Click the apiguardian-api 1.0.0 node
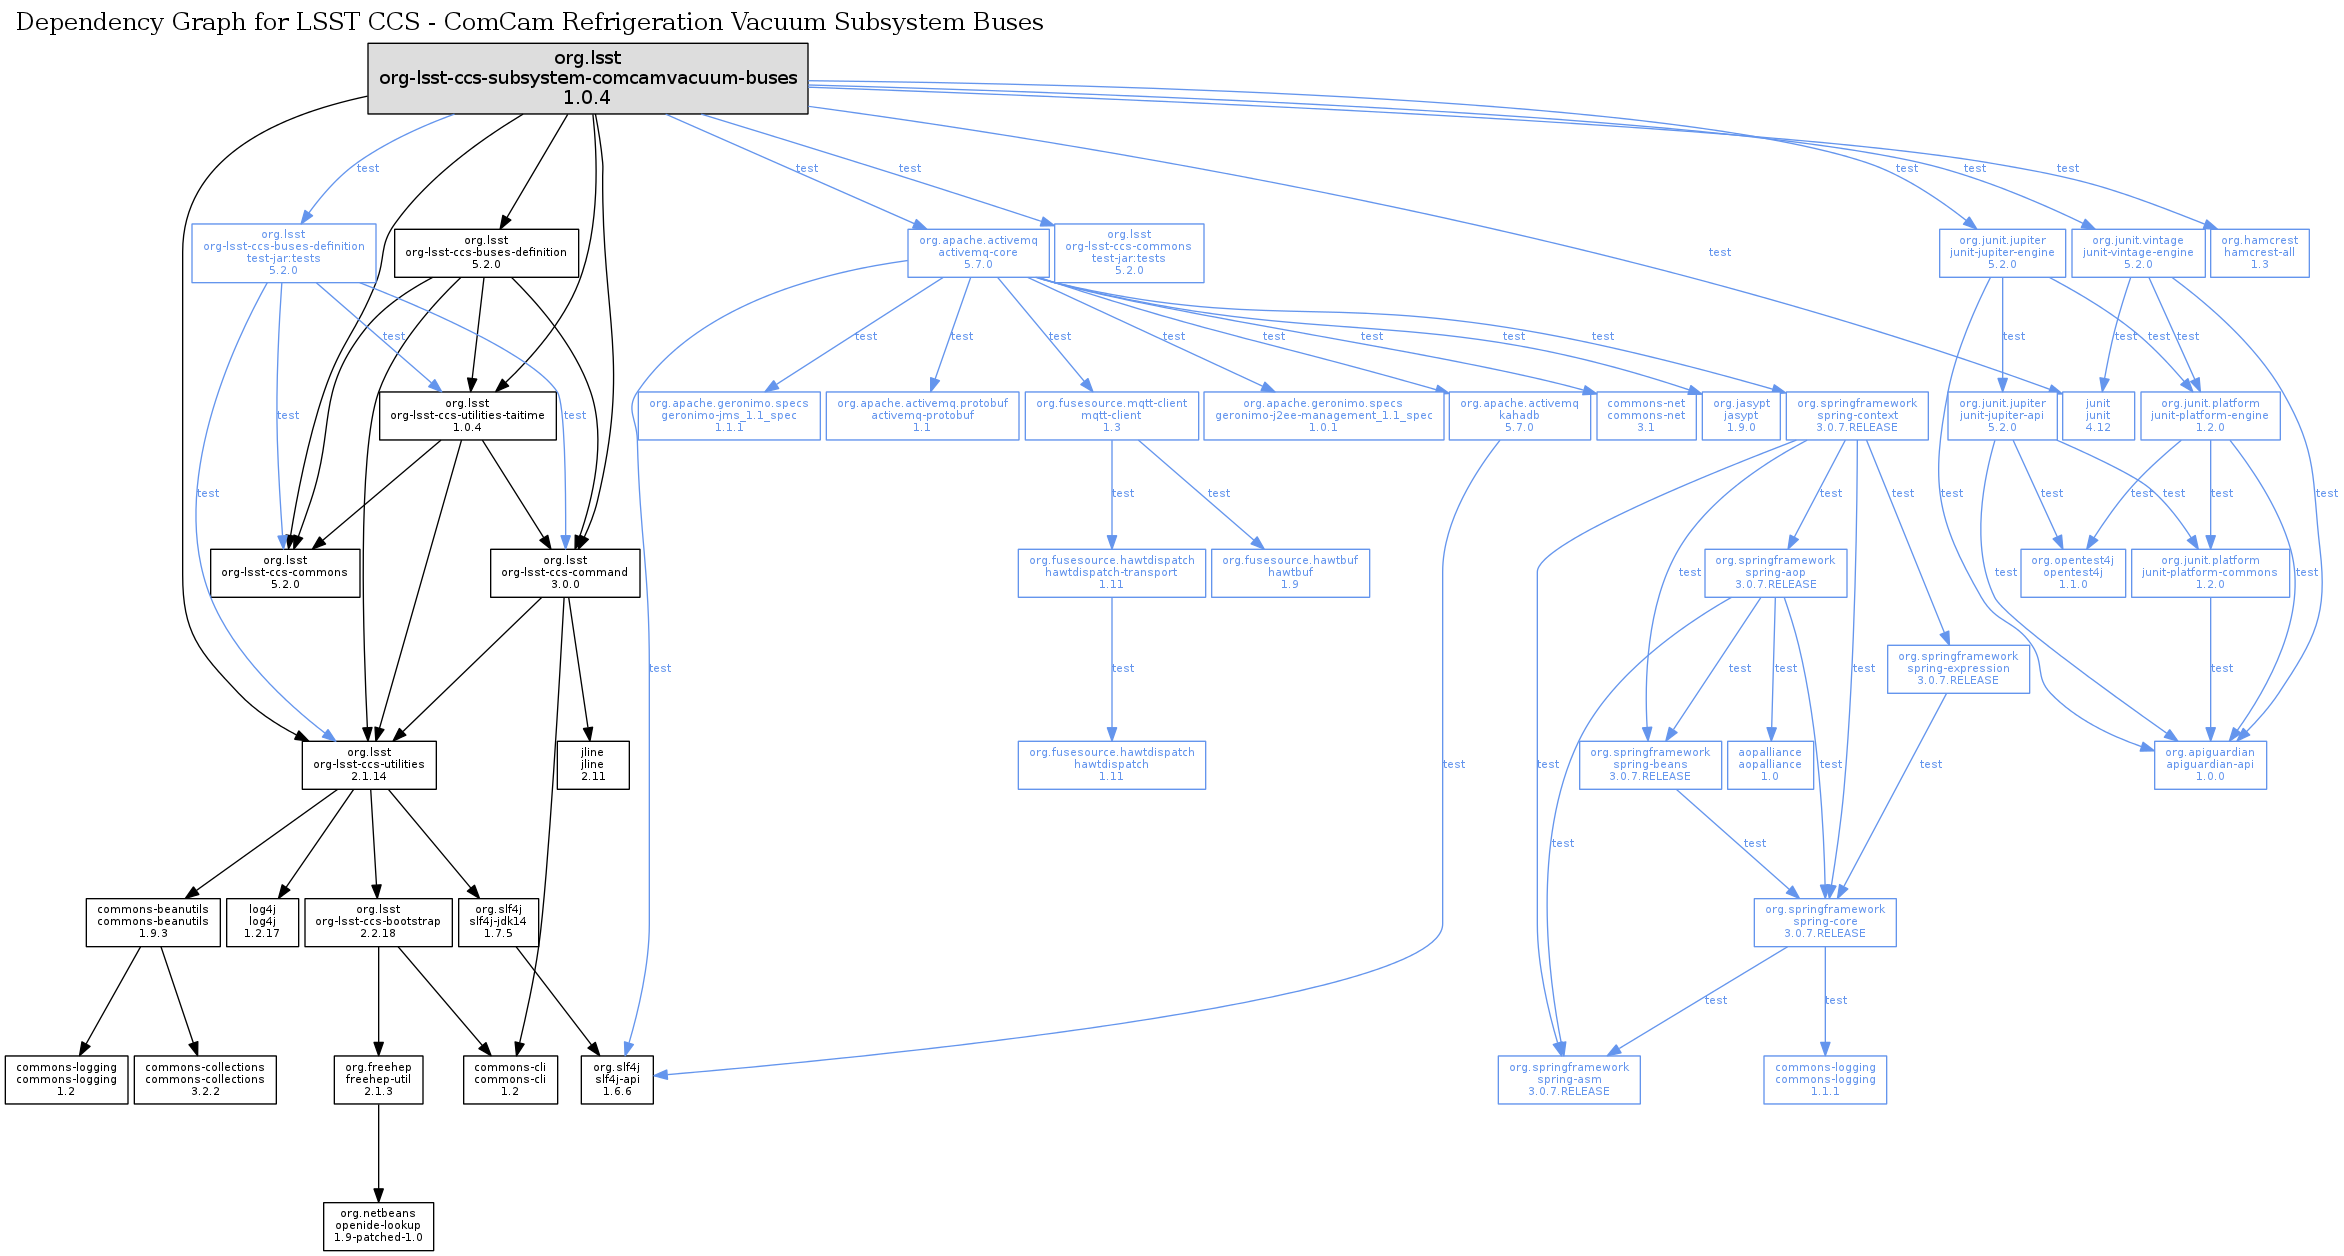This screenshot has width=2344, height=1256. (x=2210, y=764)
